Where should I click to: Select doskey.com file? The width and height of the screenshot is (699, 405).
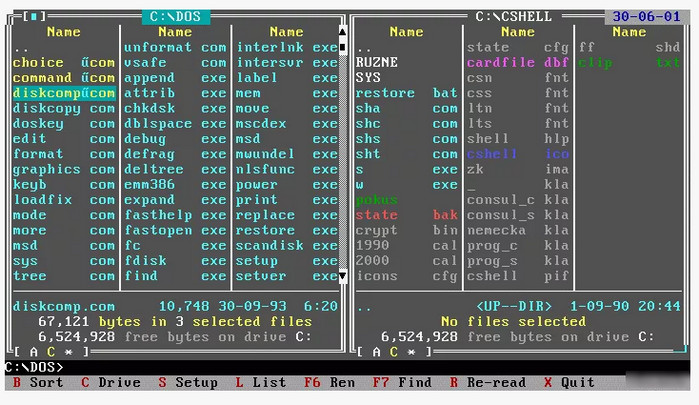64,124
